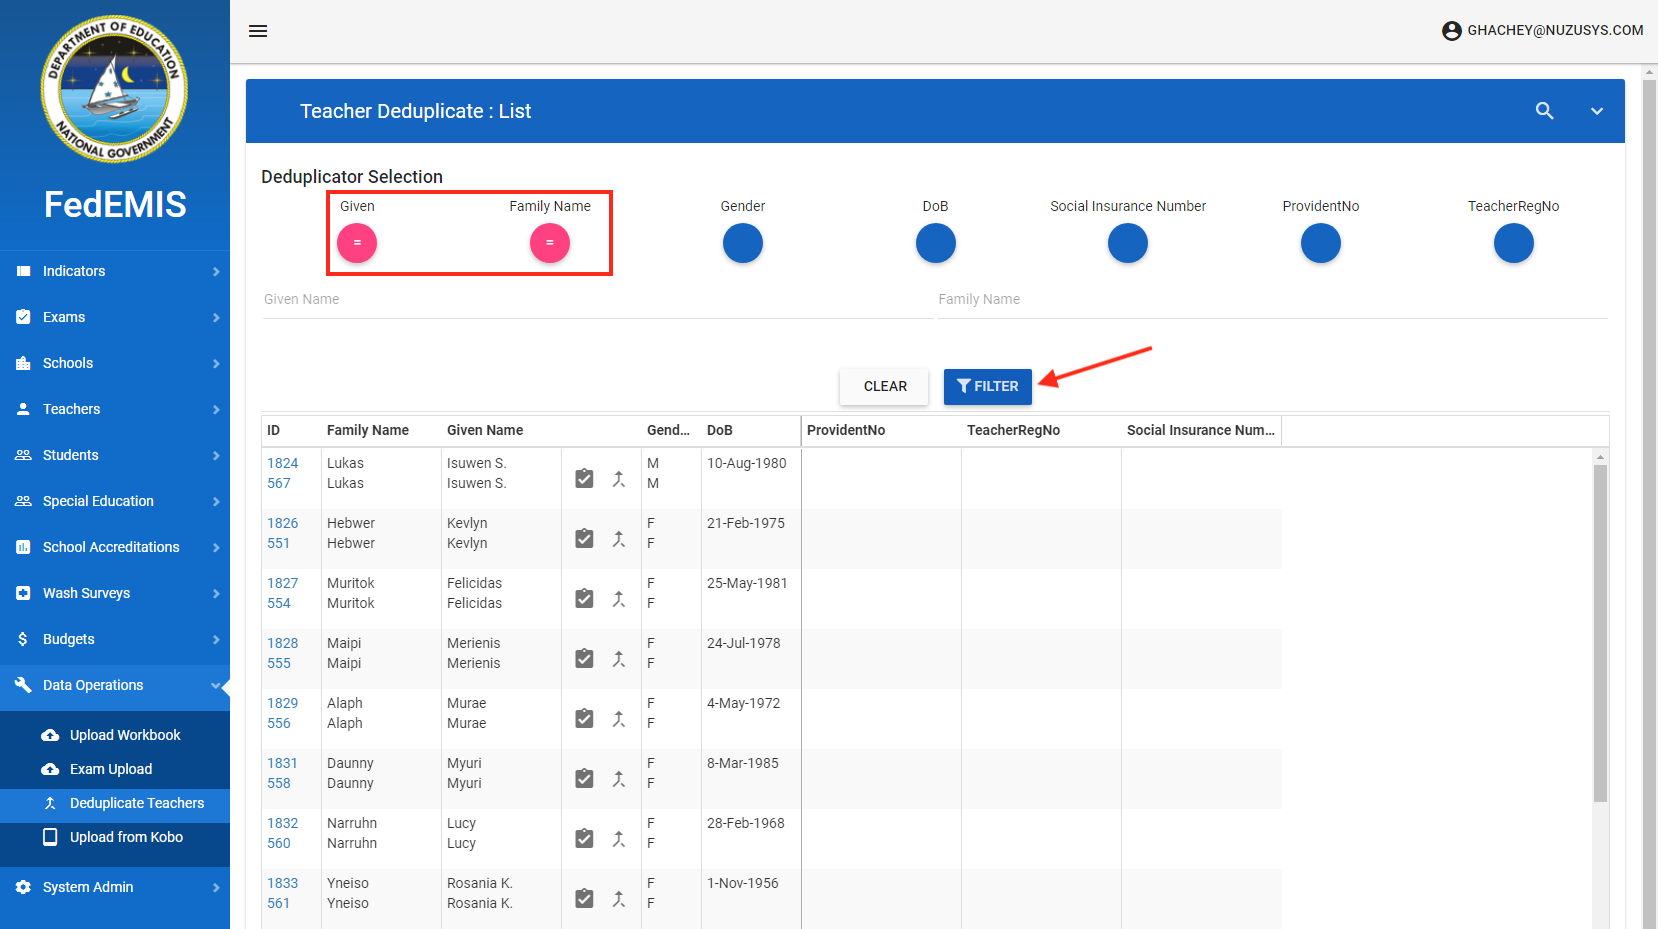Toggle the Gender deduplicator circle
1658x929 pixels.
742,243
